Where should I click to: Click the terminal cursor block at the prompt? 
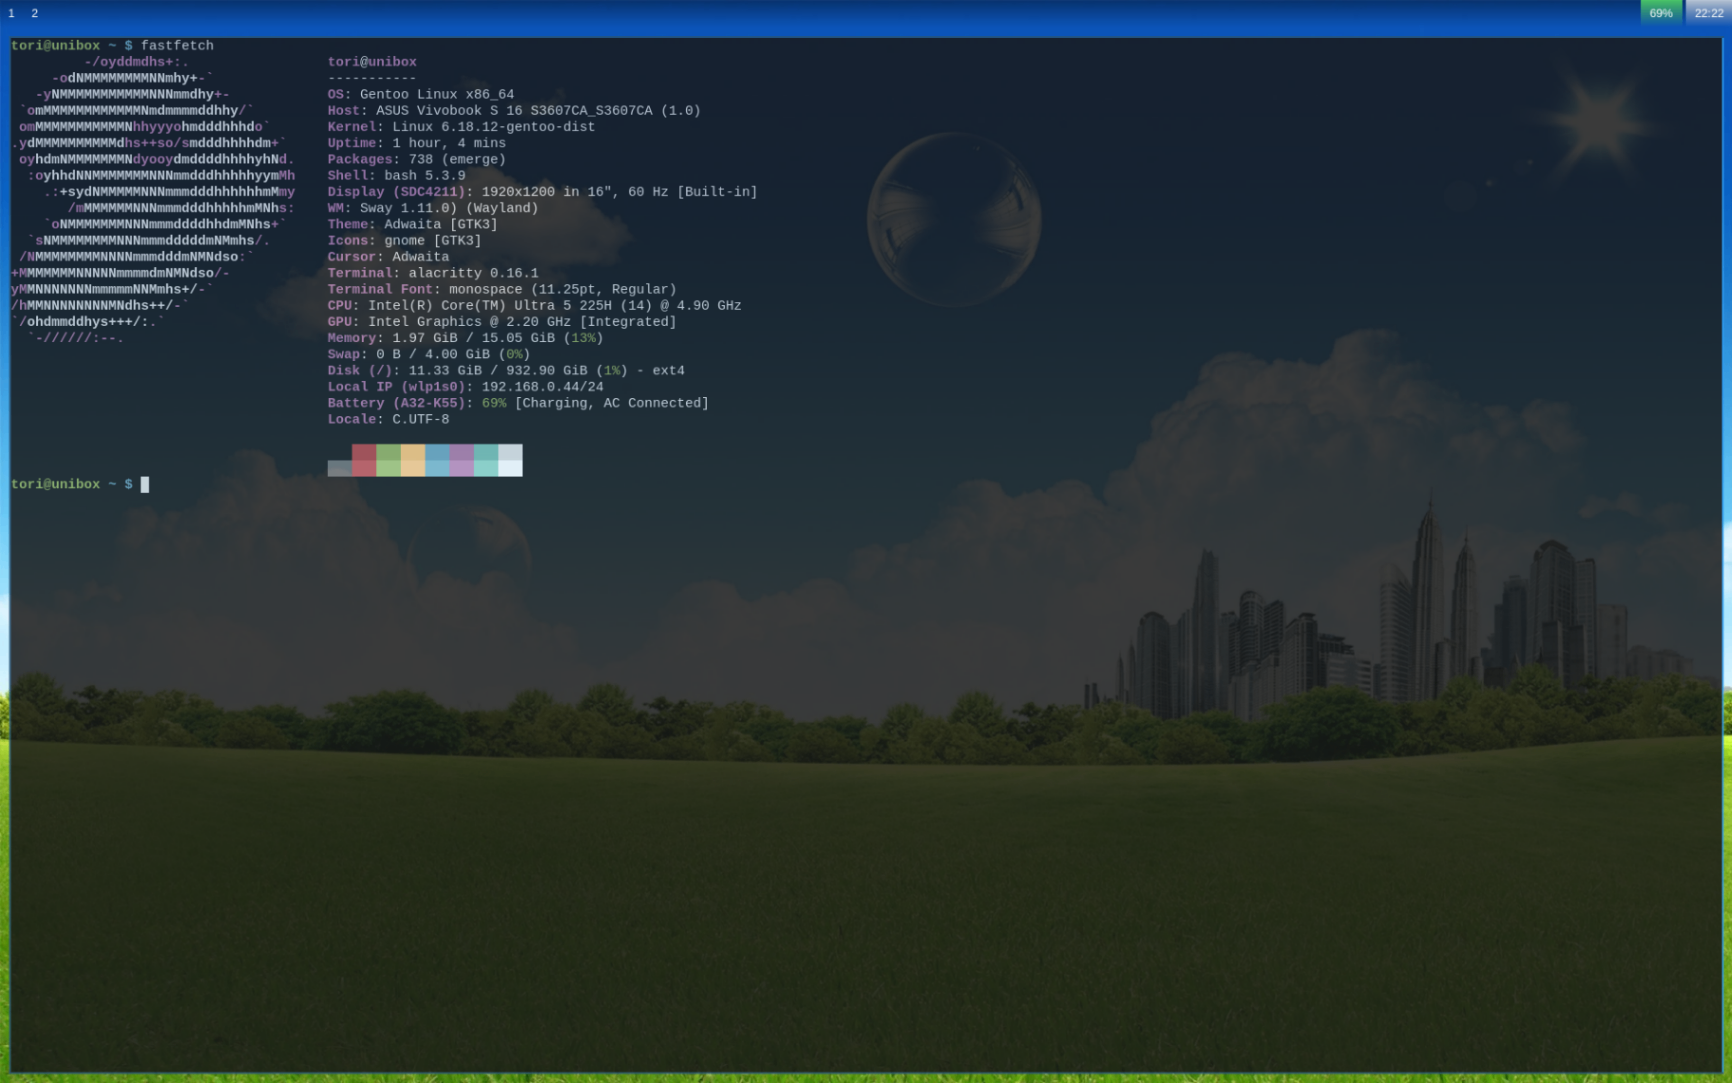(x=145, y=485)
